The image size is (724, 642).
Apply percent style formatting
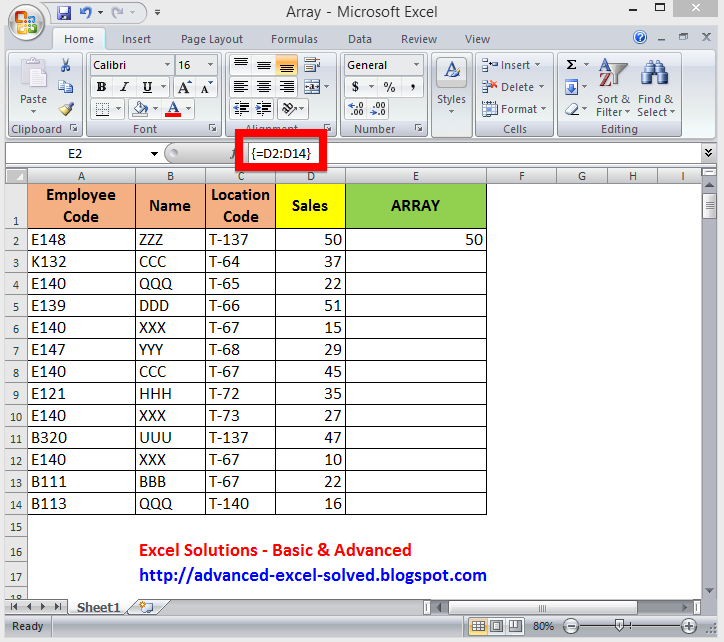tap(389, 87)
